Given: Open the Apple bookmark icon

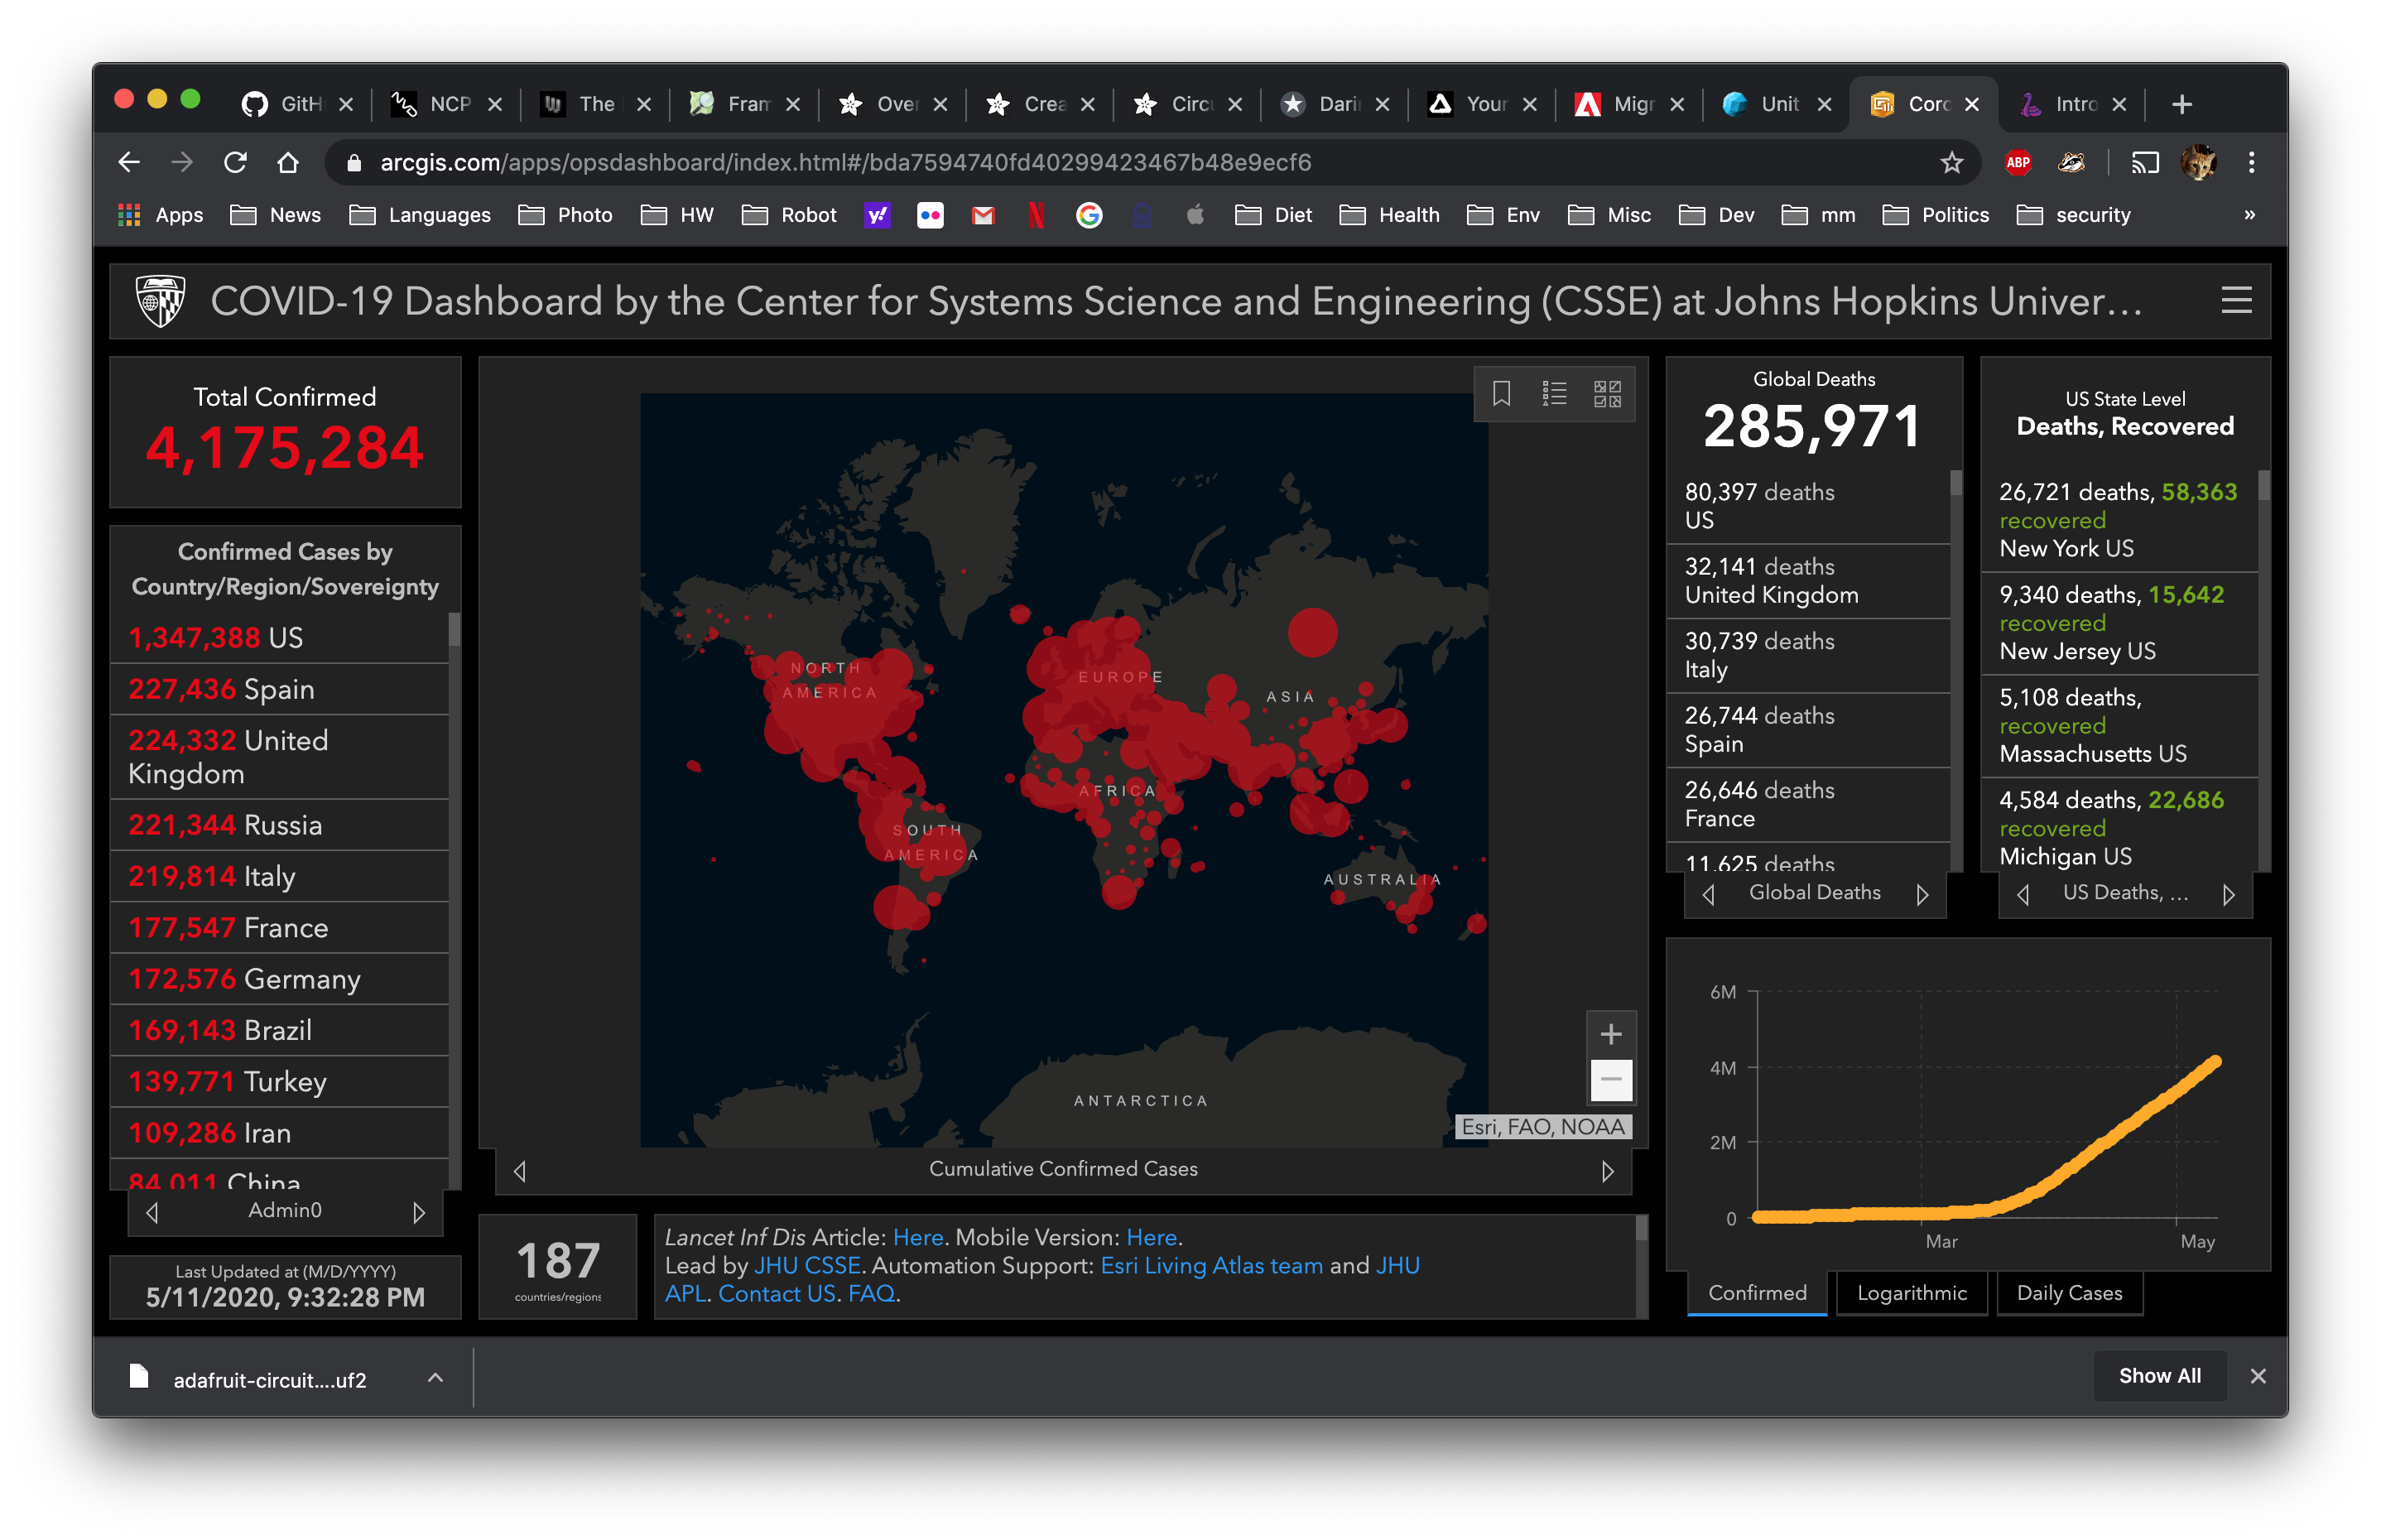Looking at the screenshot, I should click(x=1195, y=215).
